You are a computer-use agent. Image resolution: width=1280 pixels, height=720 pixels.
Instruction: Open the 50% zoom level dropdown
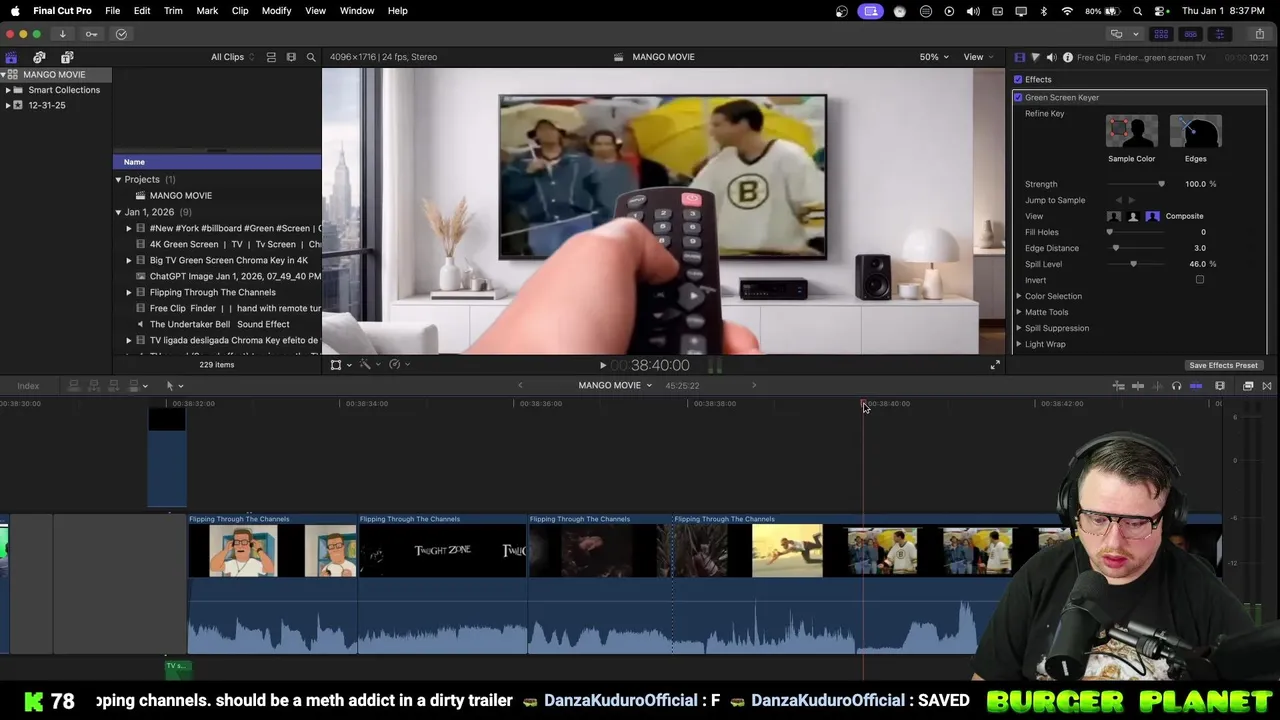pos(935,57)
